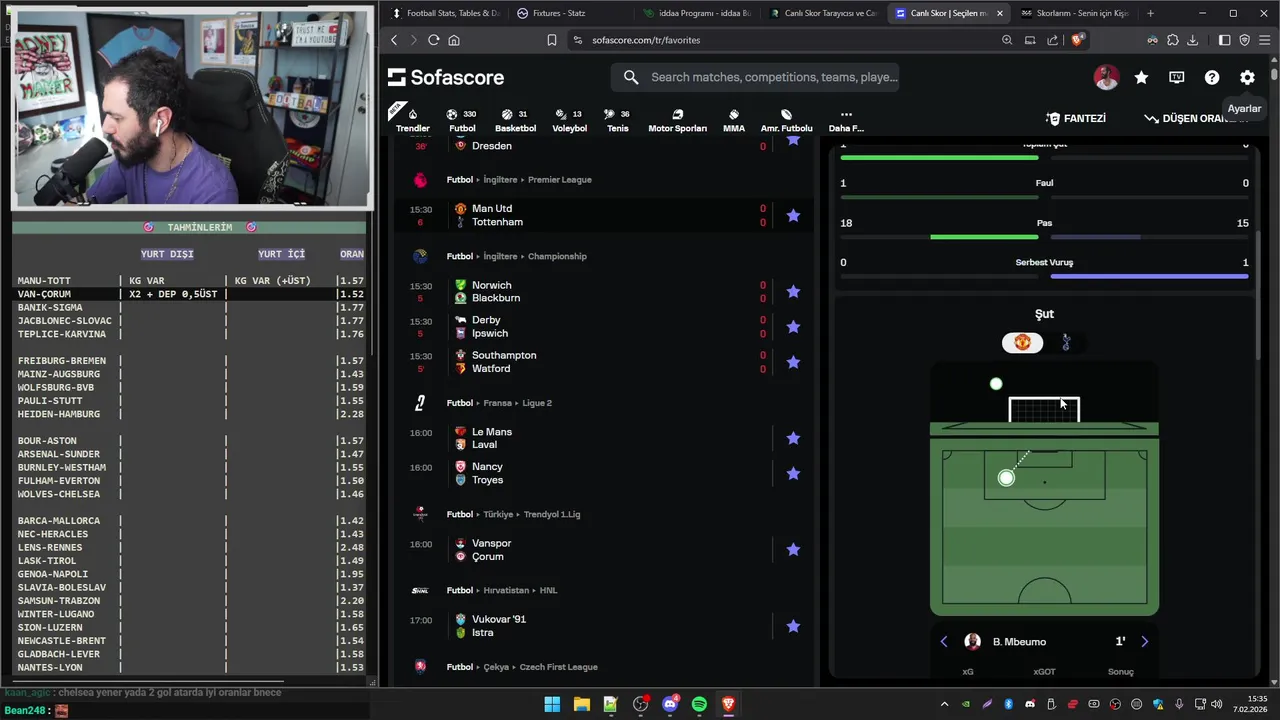
Task: Click the search matches input field
Action: (x=755, y=77)
